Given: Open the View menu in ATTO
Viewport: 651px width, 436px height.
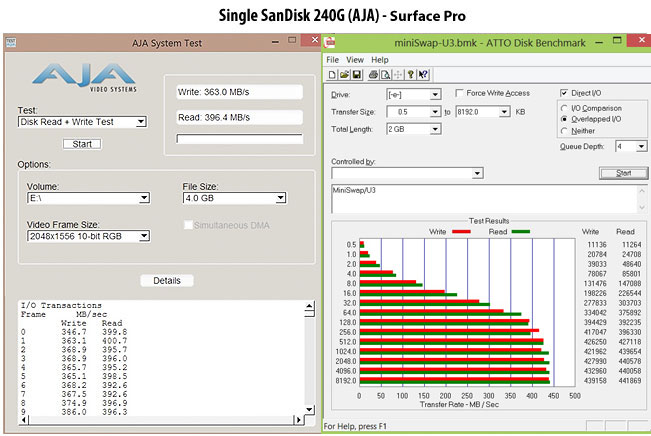Looking at the screenshot, I should [x=355, y=59].
